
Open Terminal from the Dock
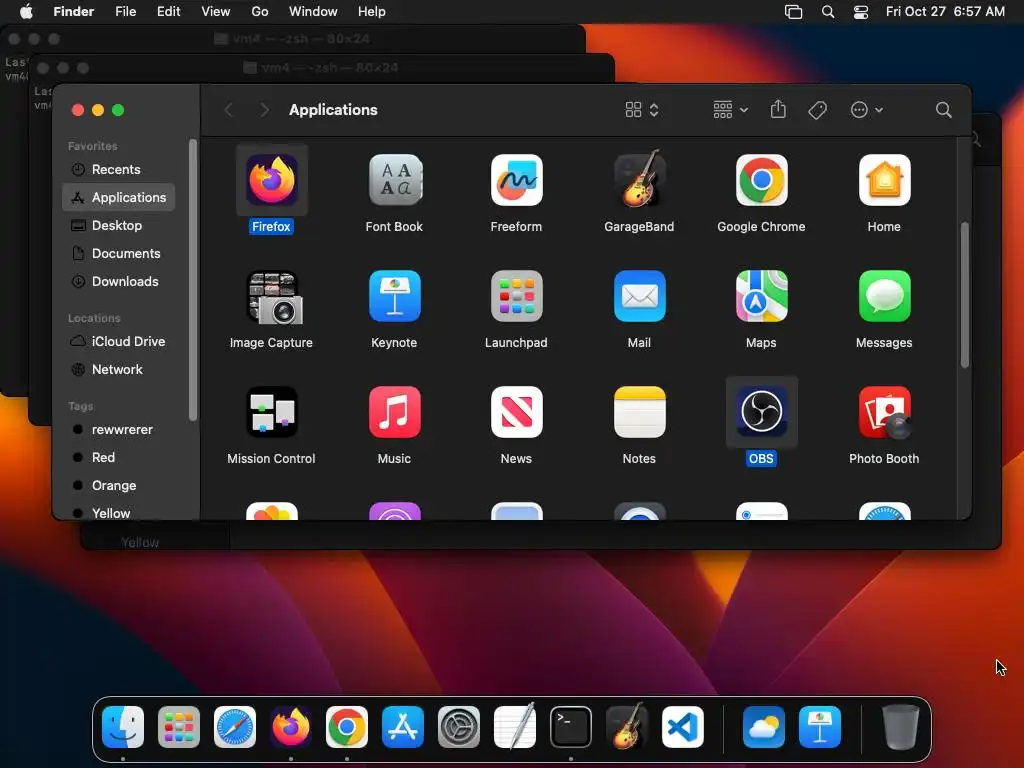[x=571, y=727]
